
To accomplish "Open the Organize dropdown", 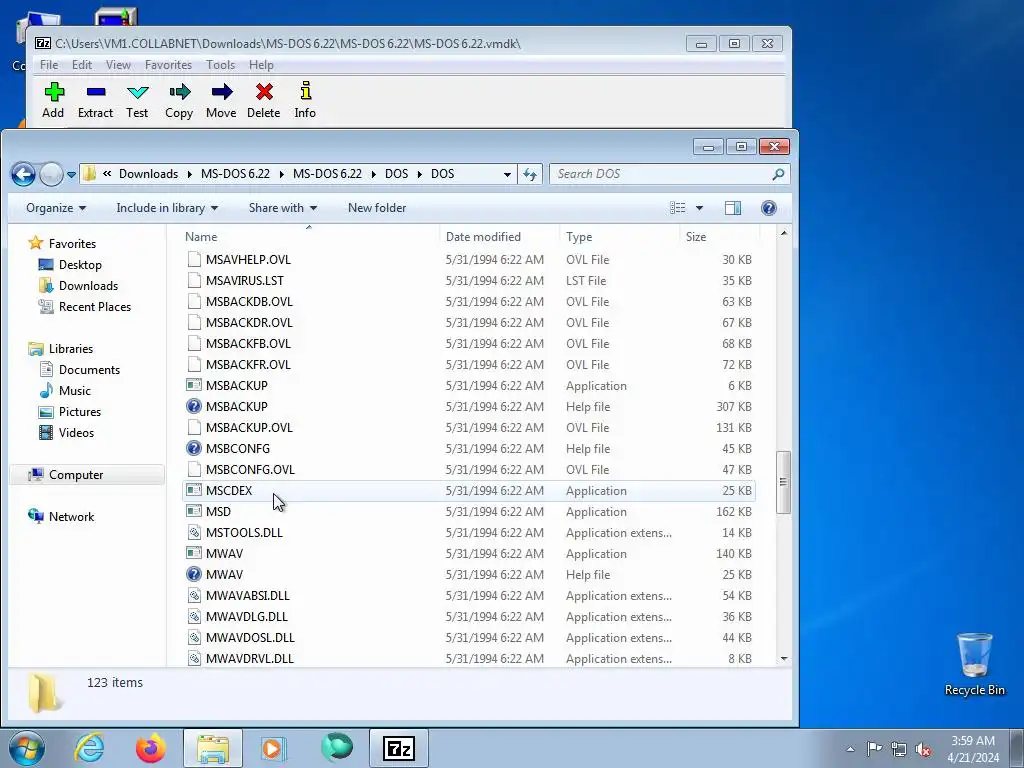I will [56, 208].
